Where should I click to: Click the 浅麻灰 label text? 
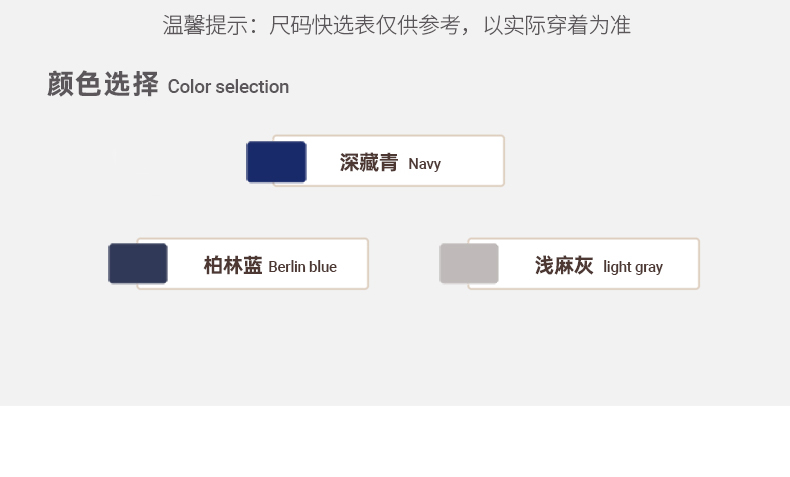tap(564, 266)
